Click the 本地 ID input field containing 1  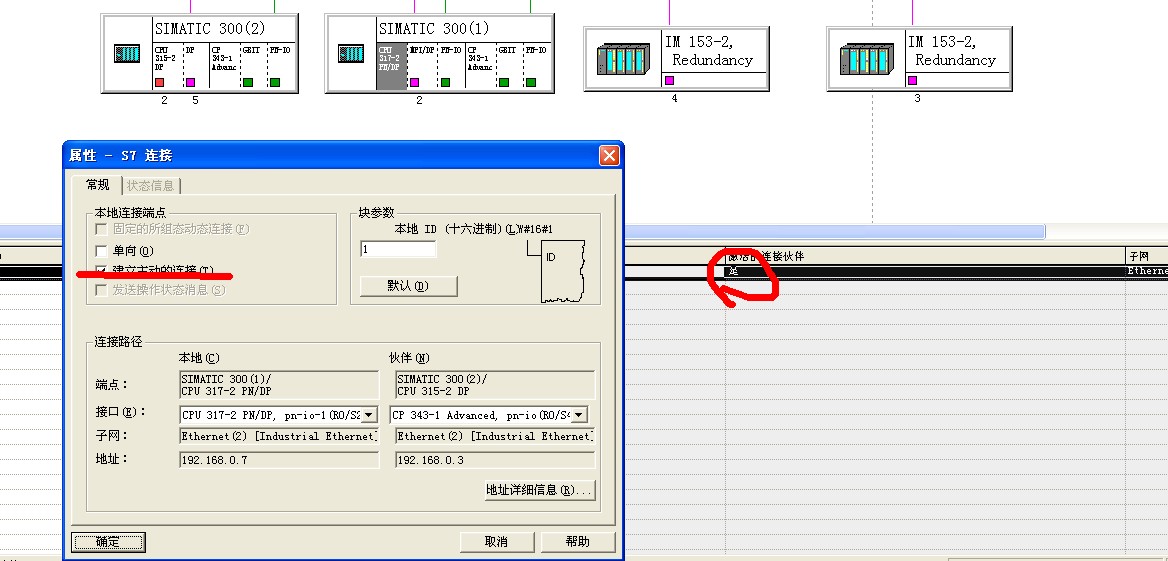tap(398, 249)
